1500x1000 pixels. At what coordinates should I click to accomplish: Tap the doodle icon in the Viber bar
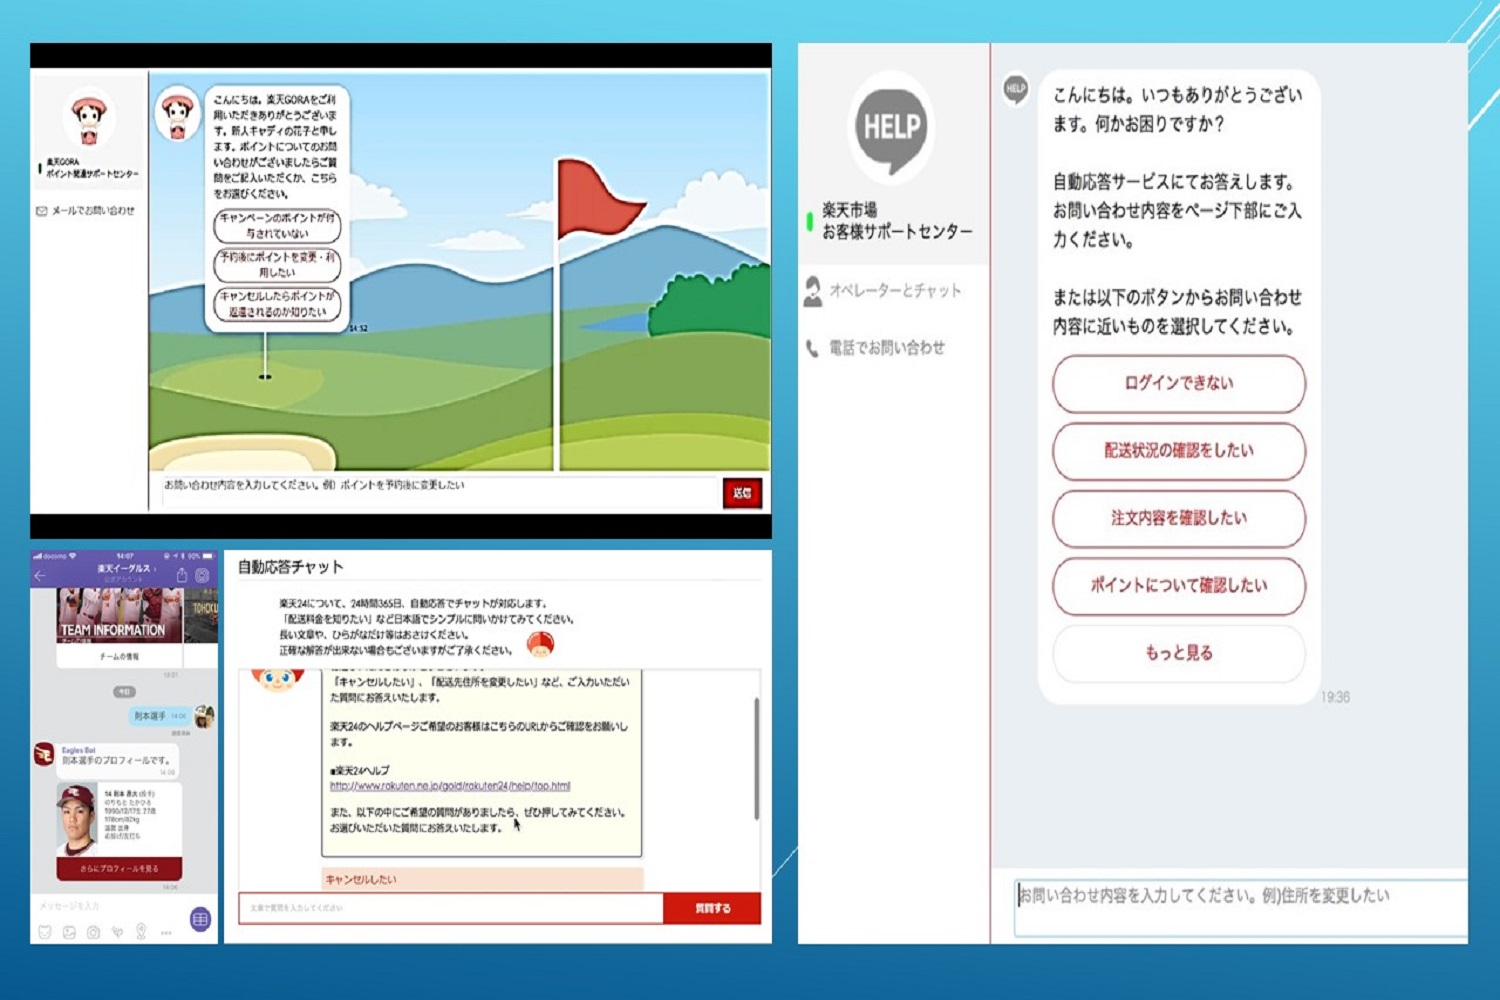coord(117,932)
